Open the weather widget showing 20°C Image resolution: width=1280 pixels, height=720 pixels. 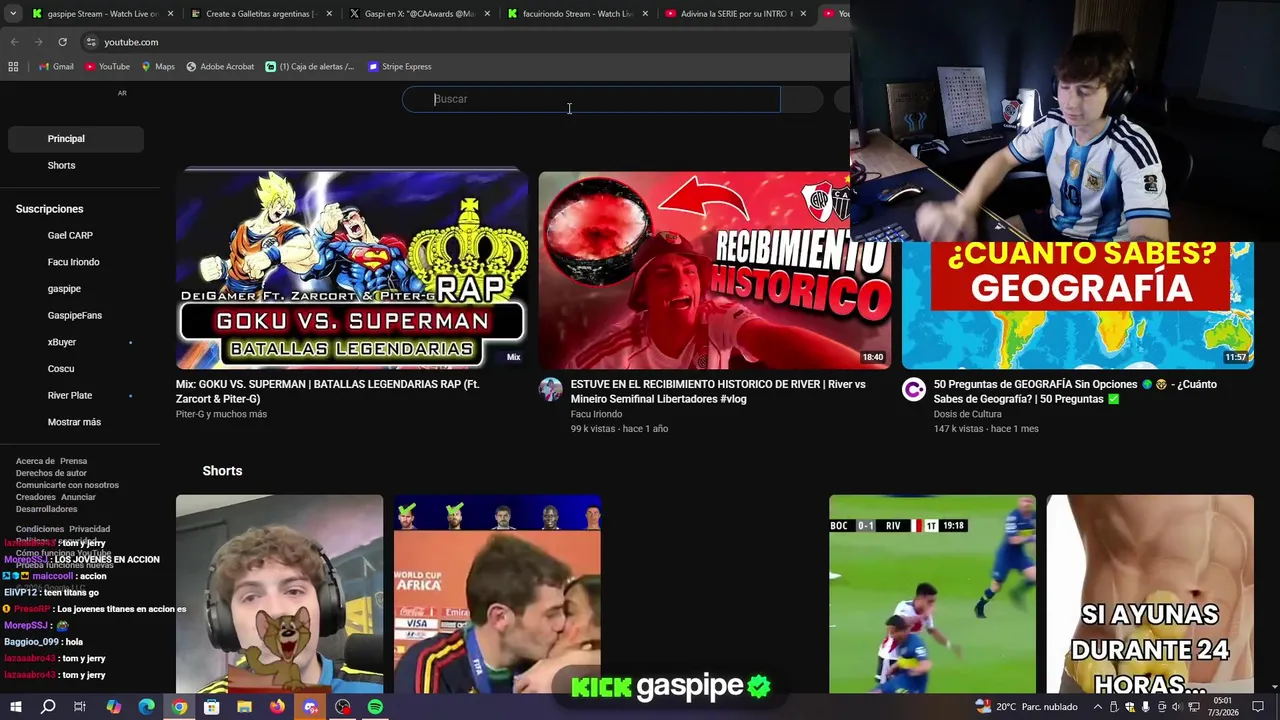coord(1025,707)
